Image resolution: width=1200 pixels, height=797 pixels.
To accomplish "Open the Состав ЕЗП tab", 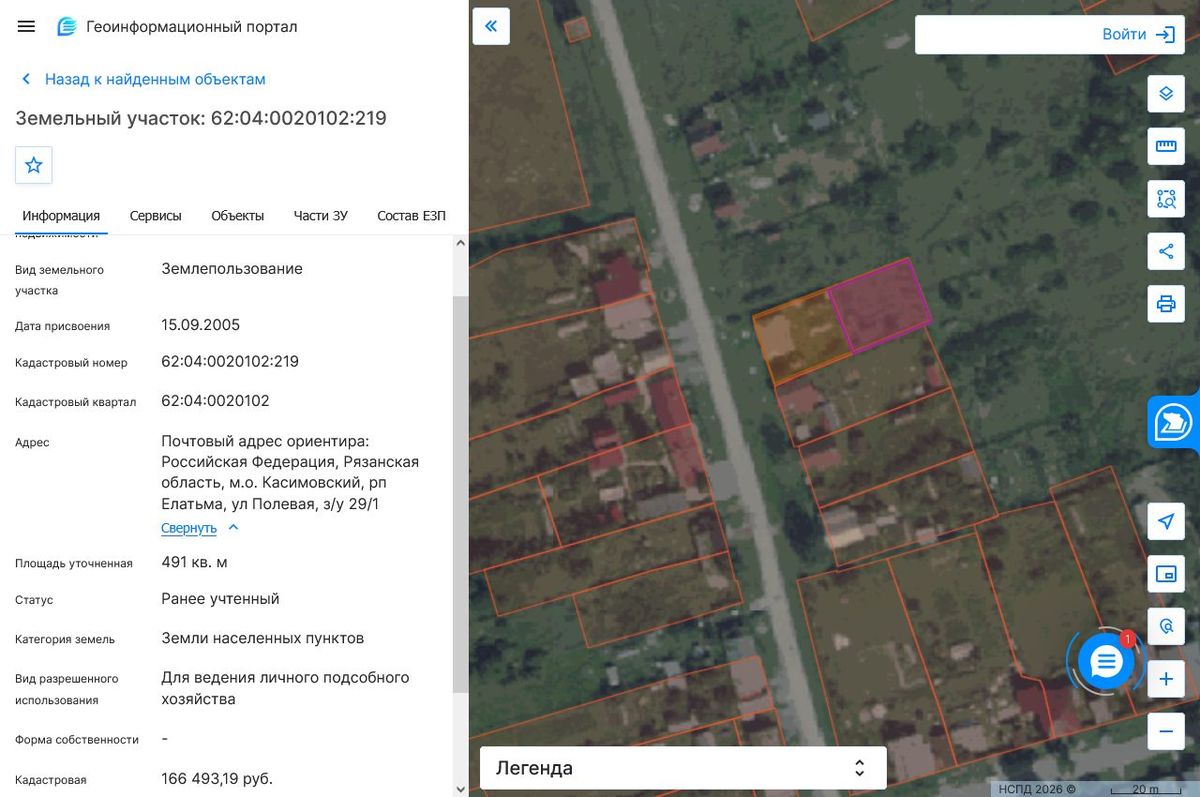I will pyautogui.click(x=411, y=216).
